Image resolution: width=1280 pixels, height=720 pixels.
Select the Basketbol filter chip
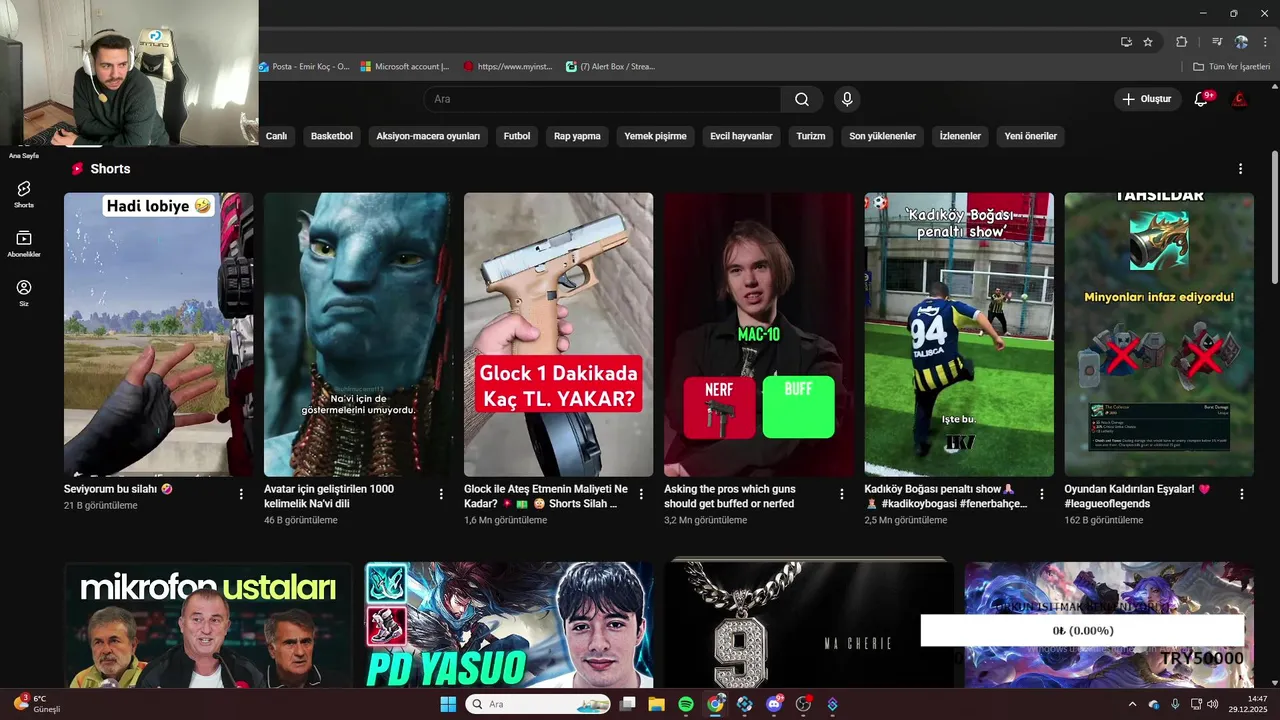331,136
